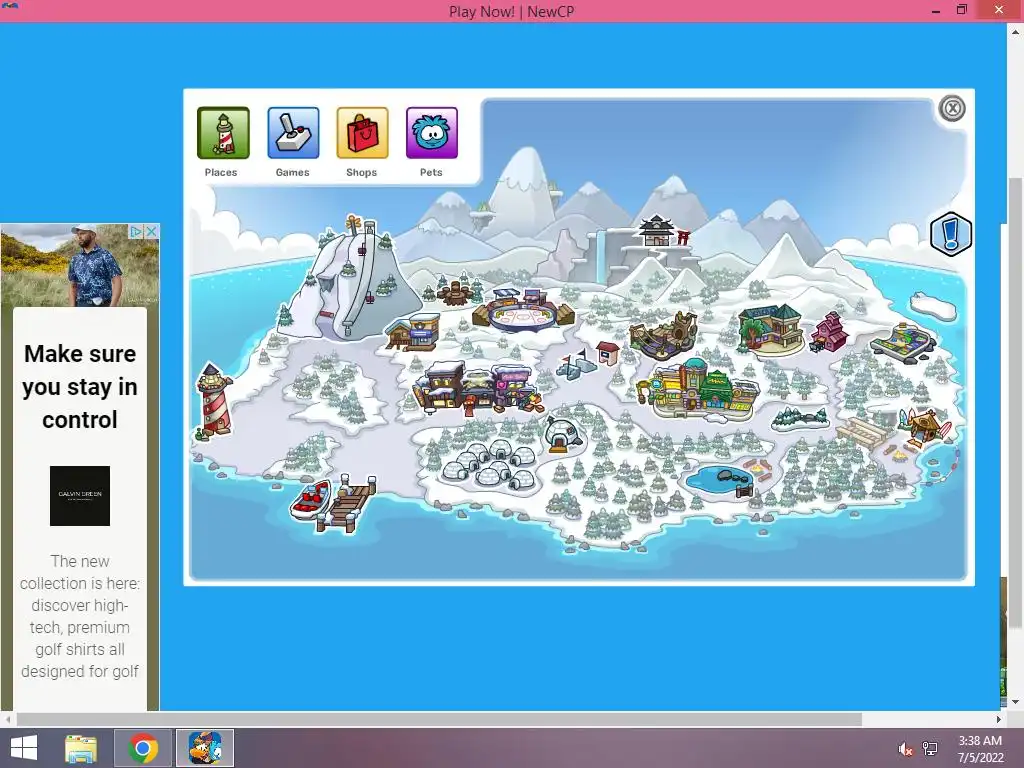Click the muted volume tray icon
1024x768 pixels.
(904, 749)
